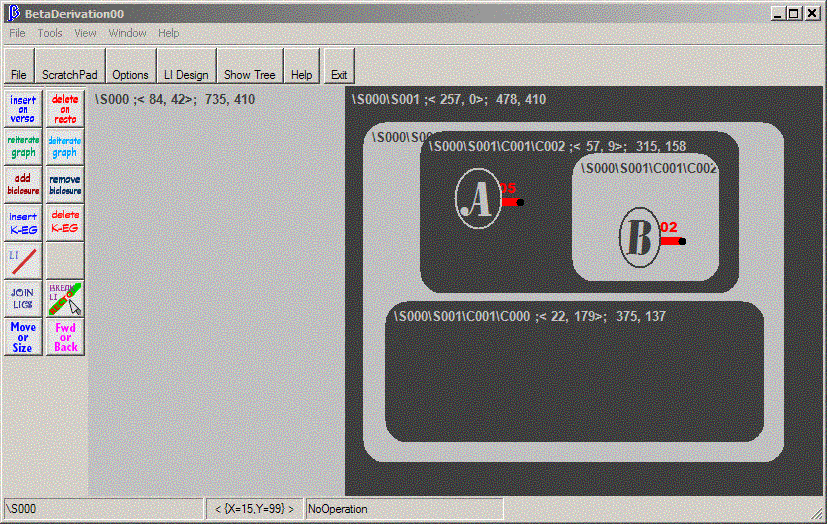Screen dimensions: 827x524
Task: Choose the 'reiterate graph' tool
Action: 23,147
